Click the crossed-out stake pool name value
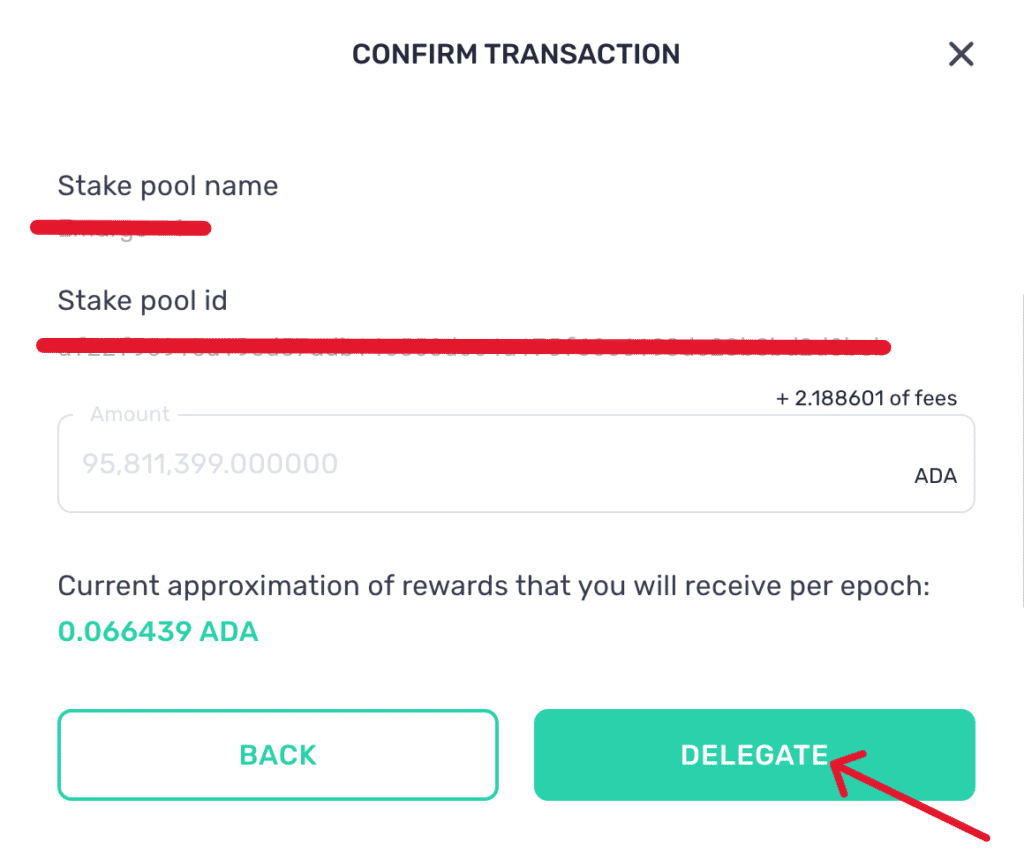Screen dimensions: 1024x860 120,228
